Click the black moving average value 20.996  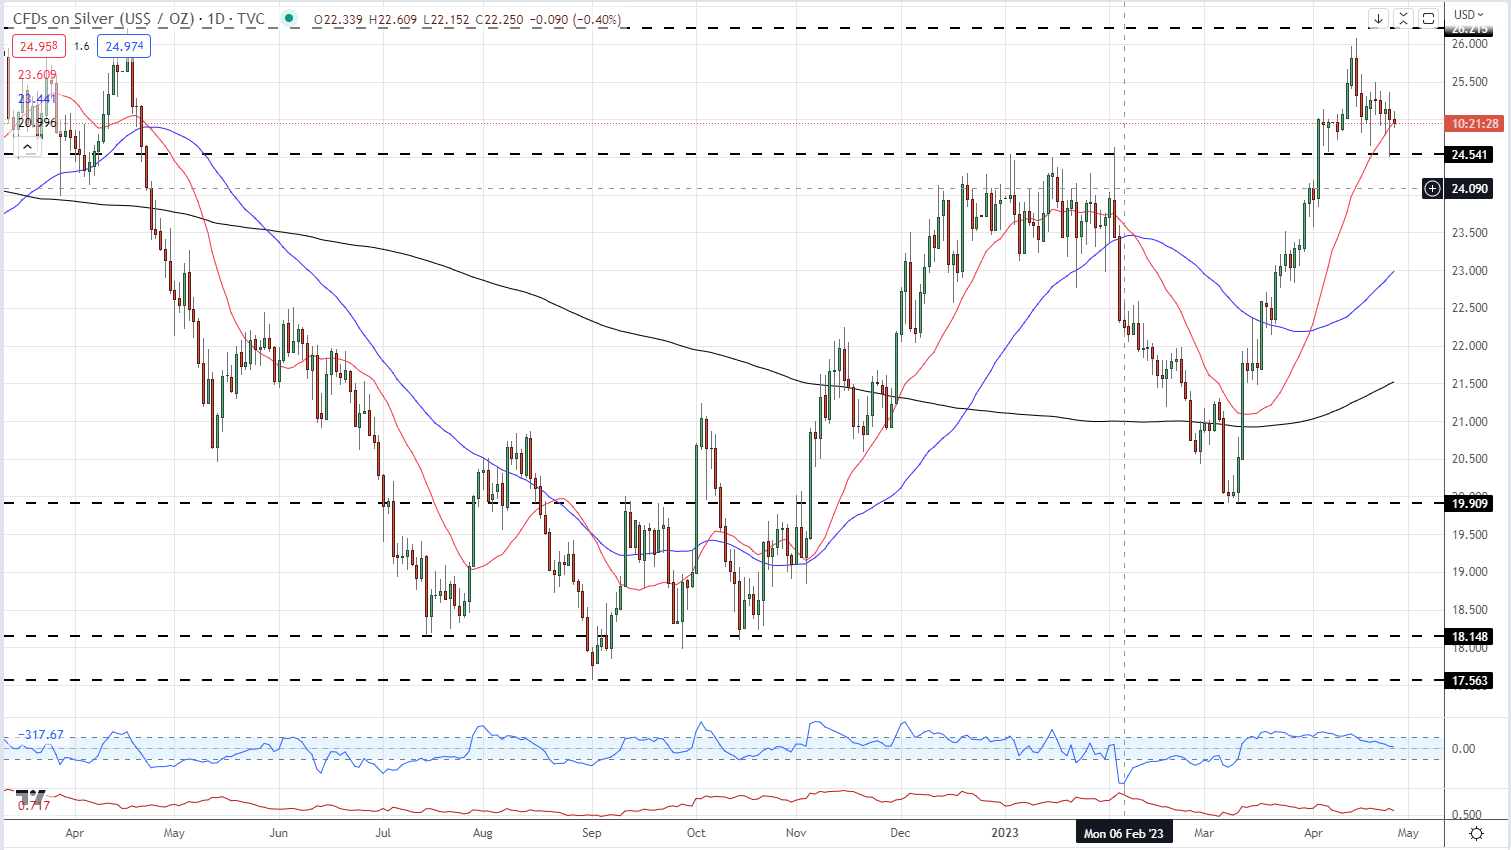click(x=38, y=123)
